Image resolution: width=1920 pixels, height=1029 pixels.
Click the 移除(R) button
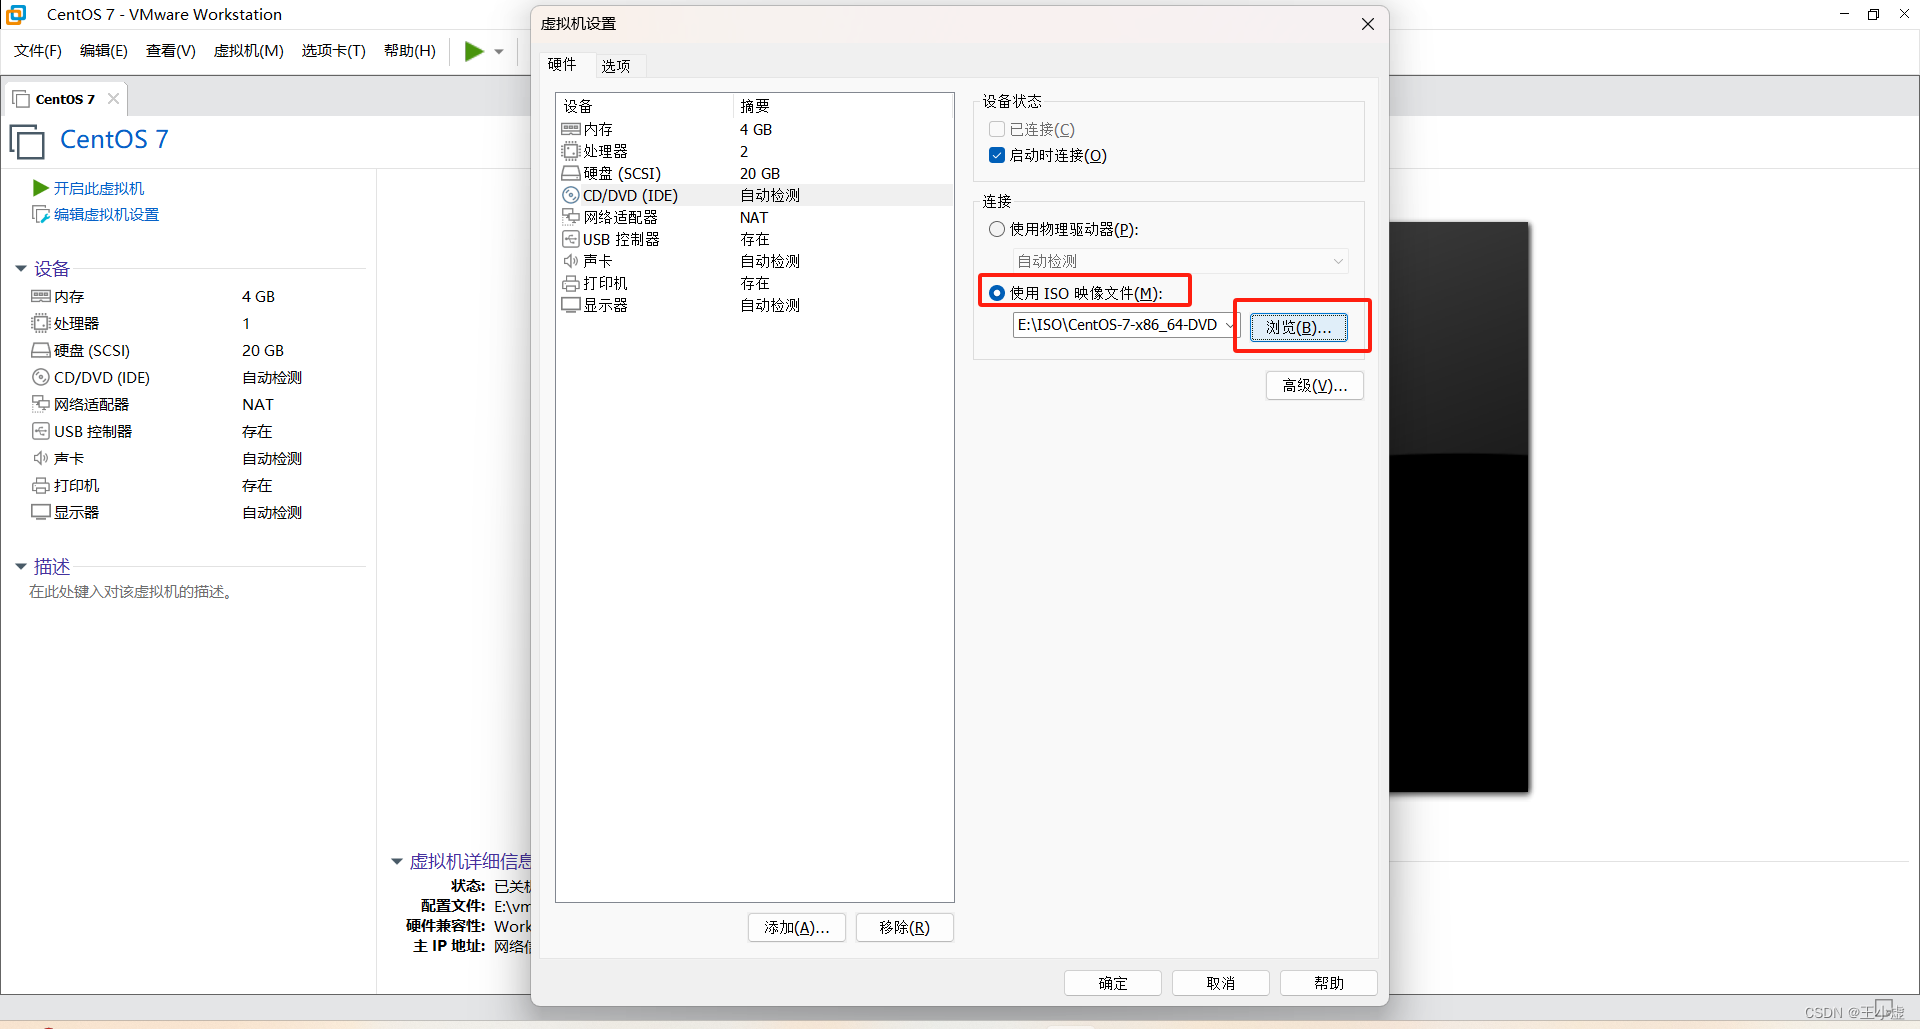(x=905, y=928)
